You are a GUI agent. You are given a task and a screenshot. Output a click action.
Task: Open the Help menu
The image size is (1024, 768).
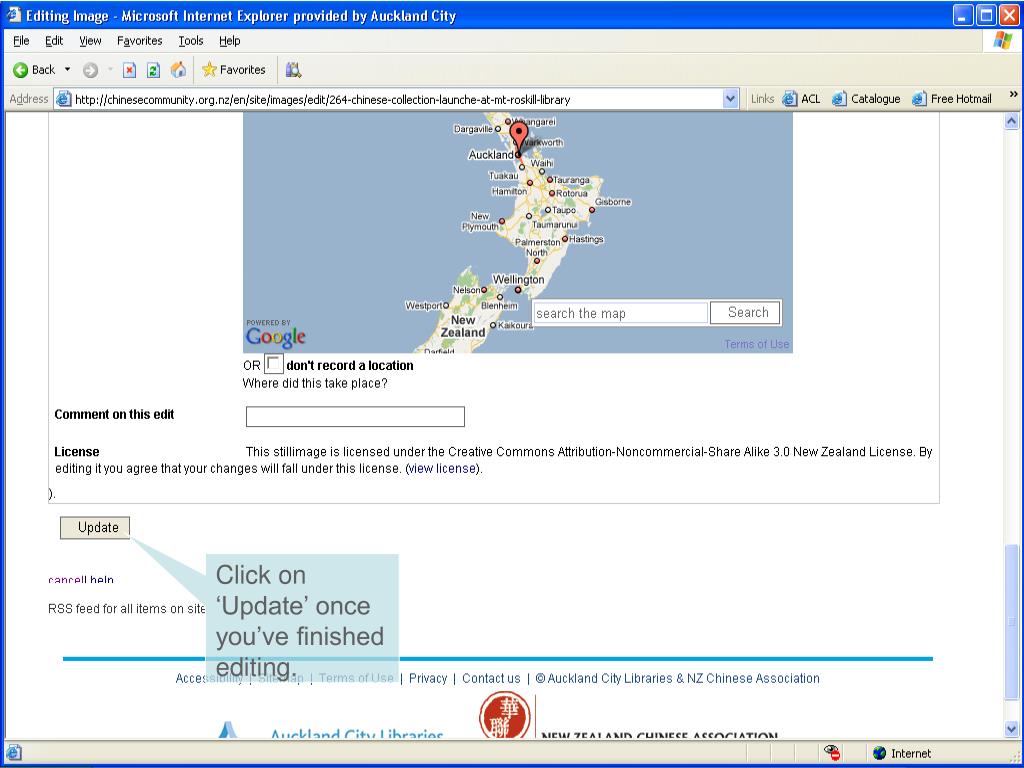pos(229,40)
